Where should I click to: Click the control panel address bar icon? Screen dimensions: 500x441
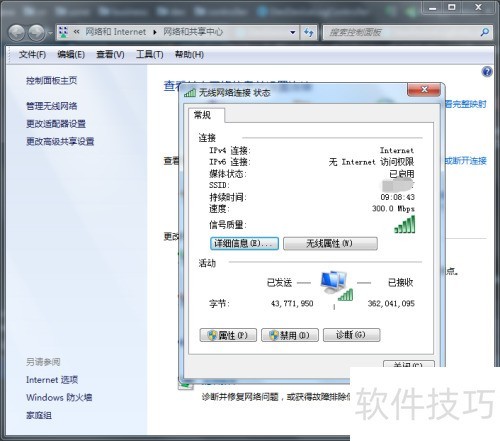63,32
